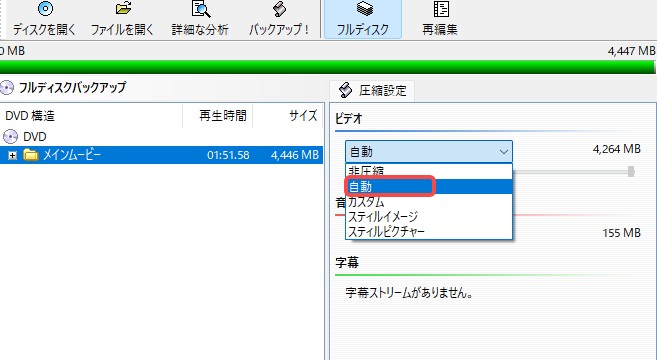Click the メインムービー folder icon
This screenshot has height=360, width=657.
(31, 155)
